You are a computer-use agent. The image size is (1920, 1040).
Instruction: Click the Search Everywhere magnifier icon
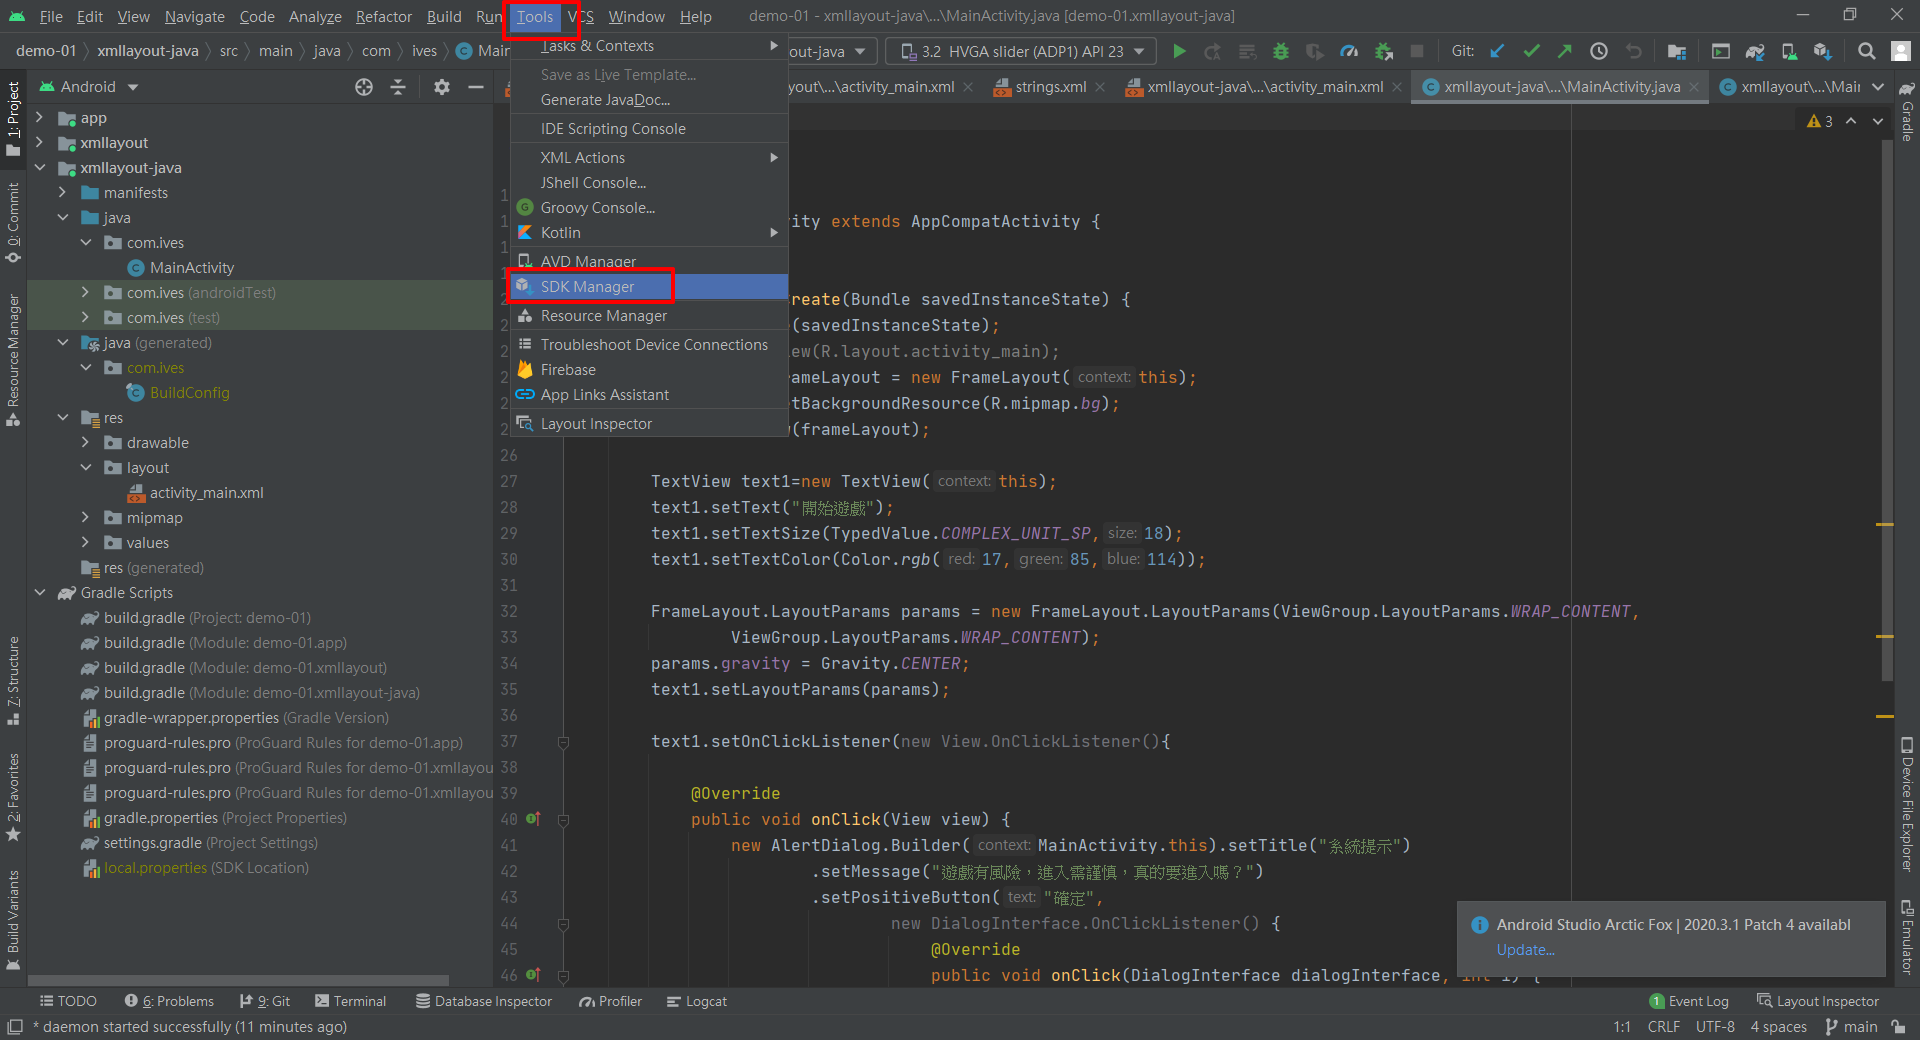point(1866,51)
